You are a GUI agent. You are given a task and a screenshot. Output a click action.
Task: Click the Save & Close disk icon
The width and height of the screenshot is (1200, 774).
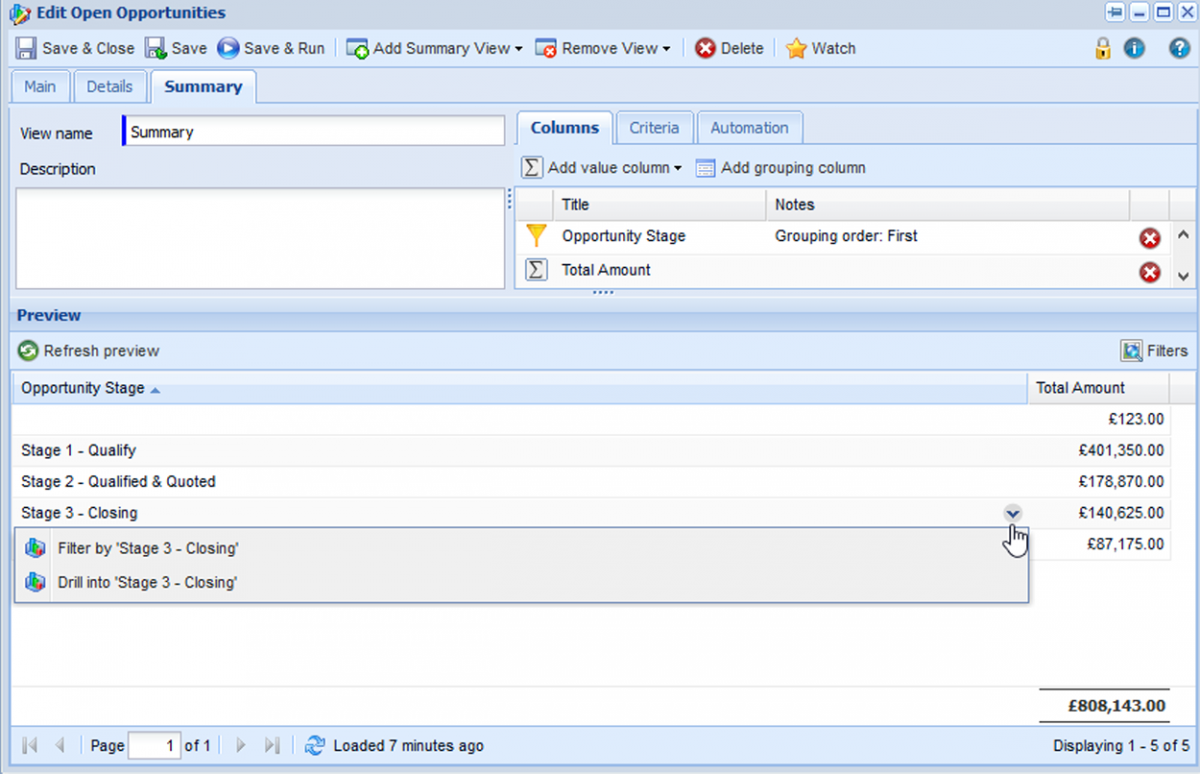pyautogui.click(x=27, y=48)
